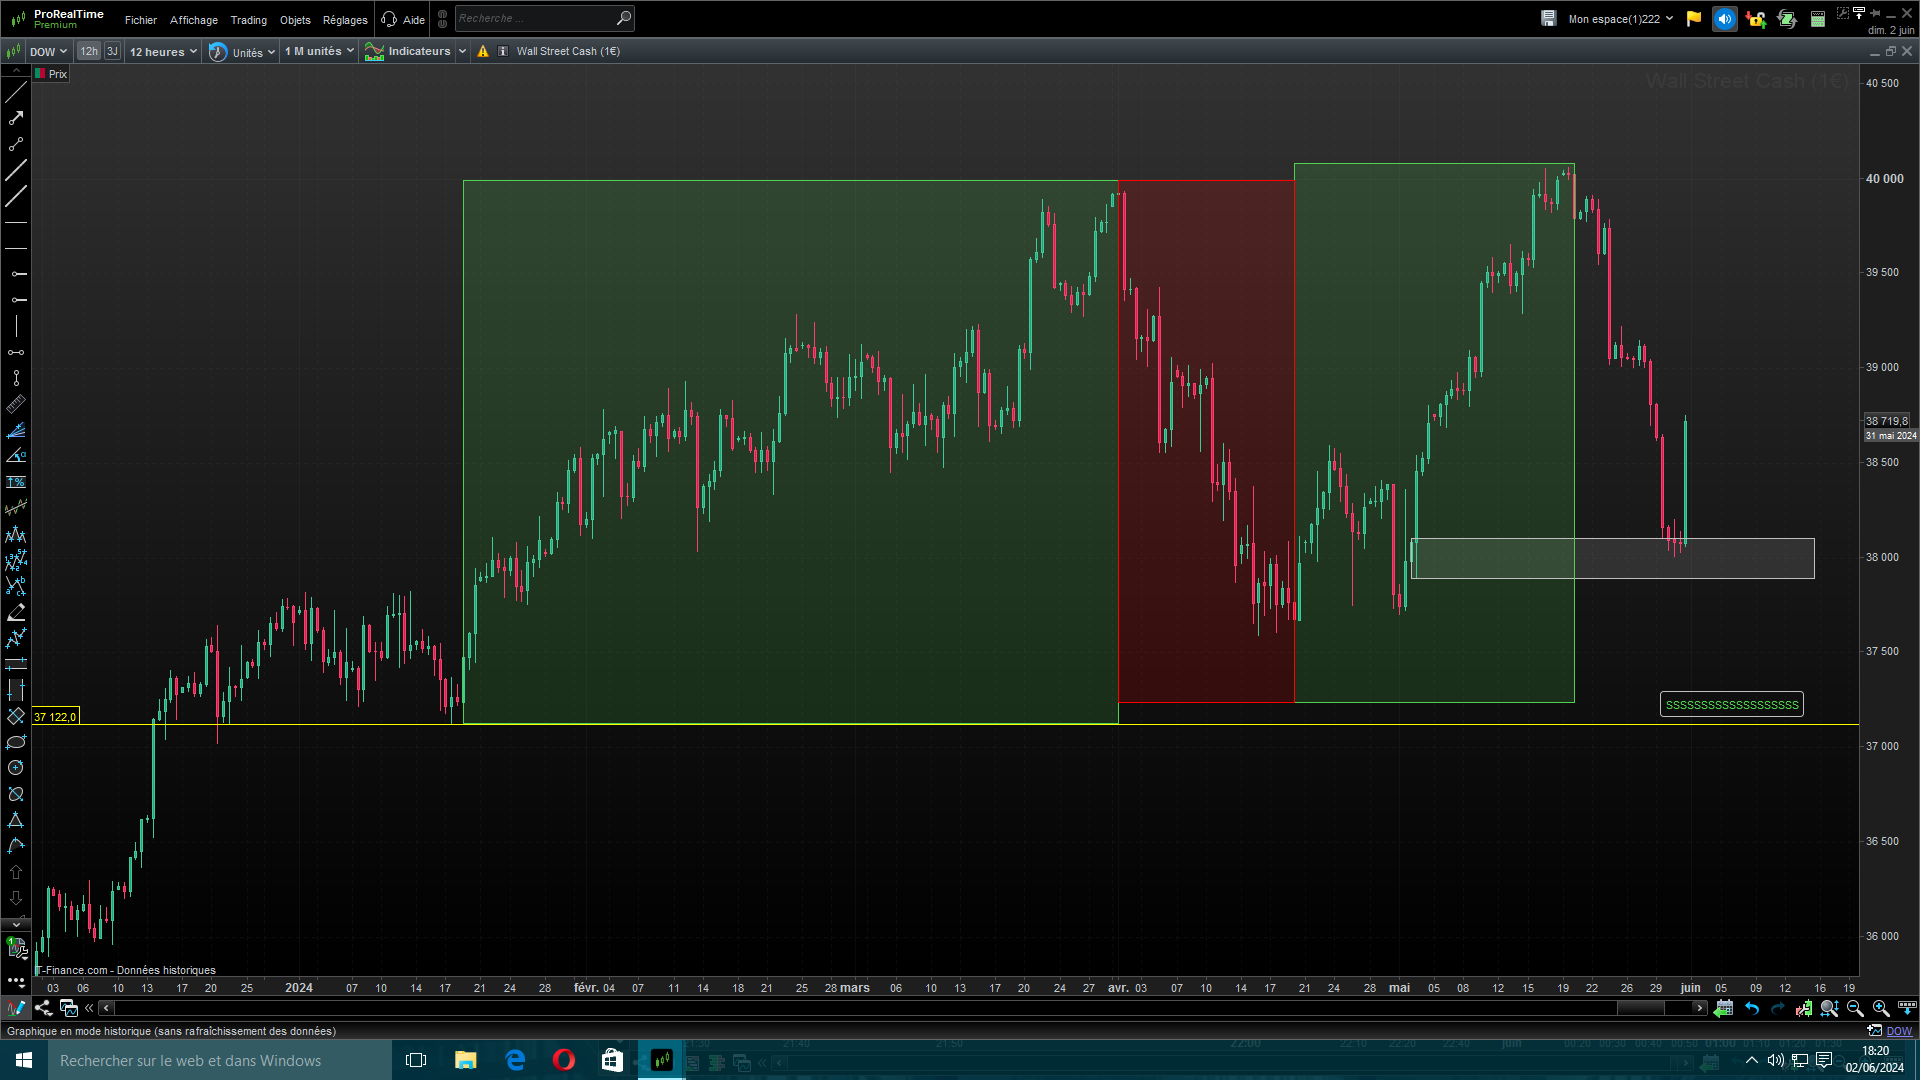Image resolution: width=1920 pixels, height=1080 pixels.
Task: Open the 1 M unités dropdown
Action: (319, 51)
